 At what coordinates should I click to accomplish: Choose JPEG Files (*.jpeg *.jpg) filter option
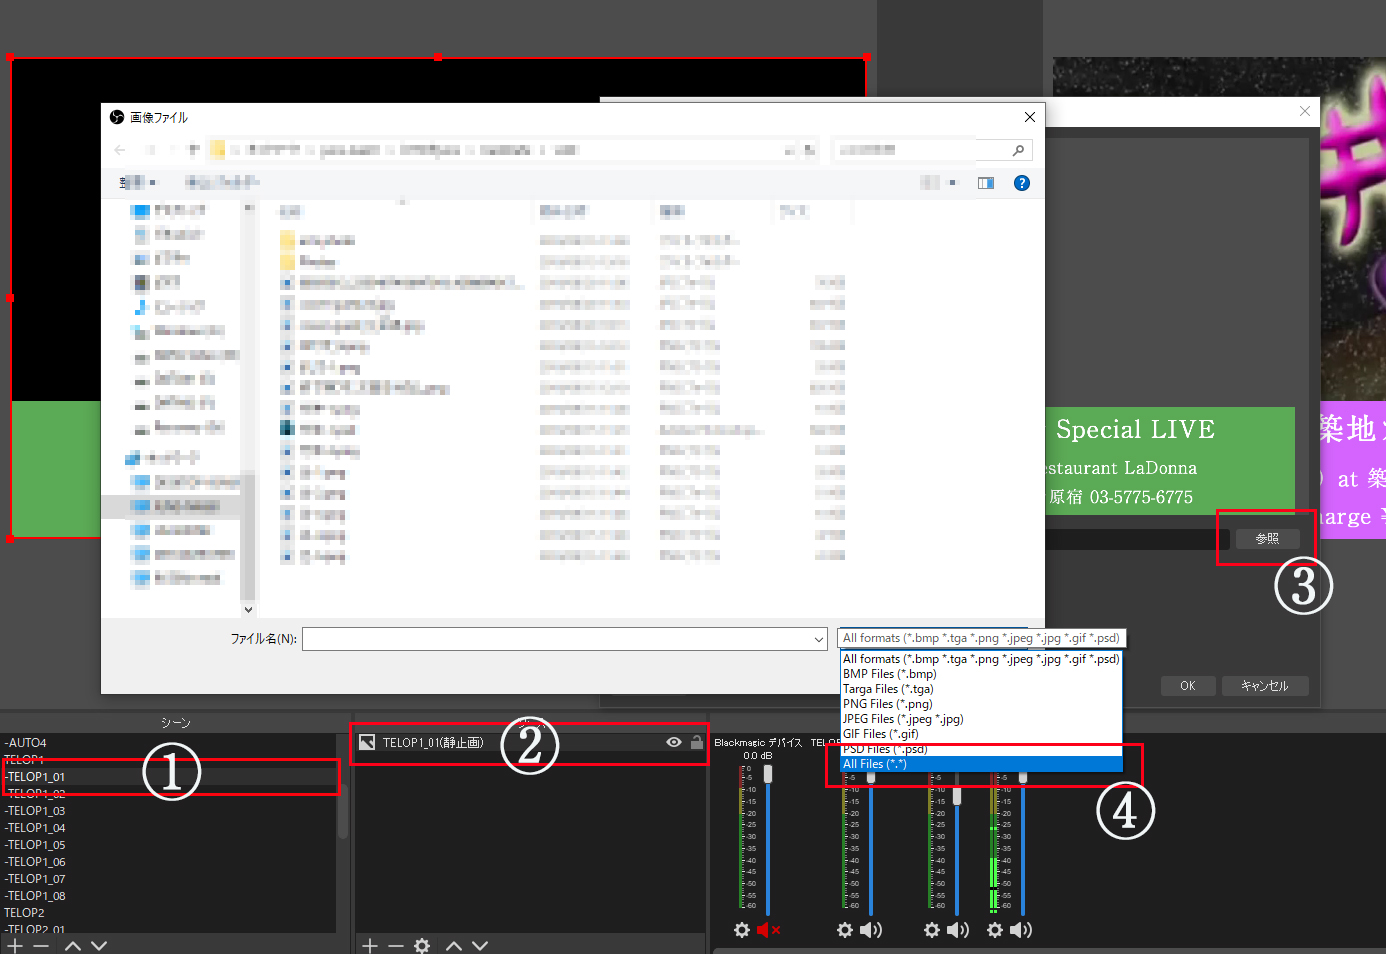[981, 719]
